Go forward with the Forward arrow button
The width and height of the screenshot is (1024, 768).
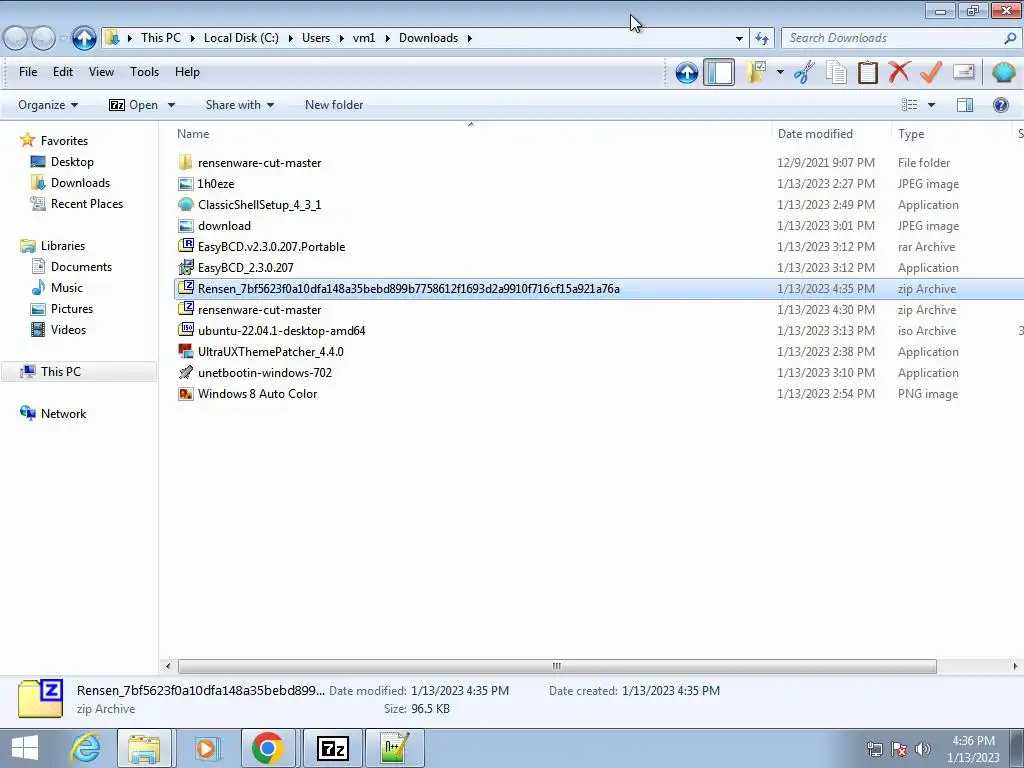tap(43, 38)
